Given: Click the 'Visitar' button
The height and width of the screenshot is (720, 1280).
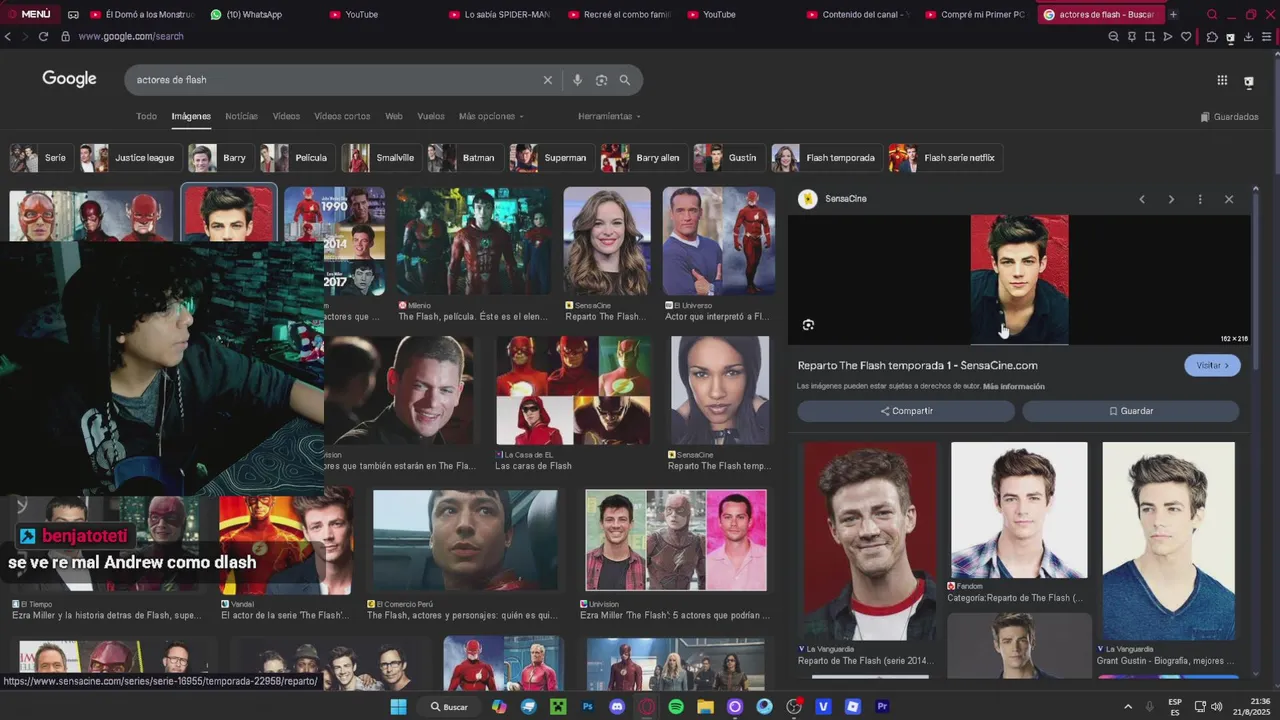Looking at the screenshot, I should pyautogui.click(x=1212, y=365).
